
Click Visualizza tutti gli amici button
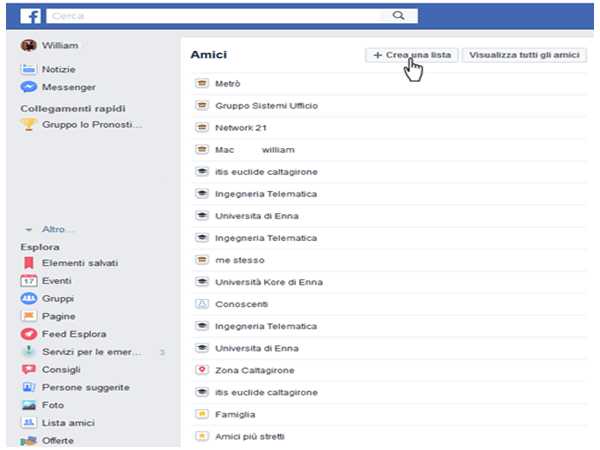524,55
